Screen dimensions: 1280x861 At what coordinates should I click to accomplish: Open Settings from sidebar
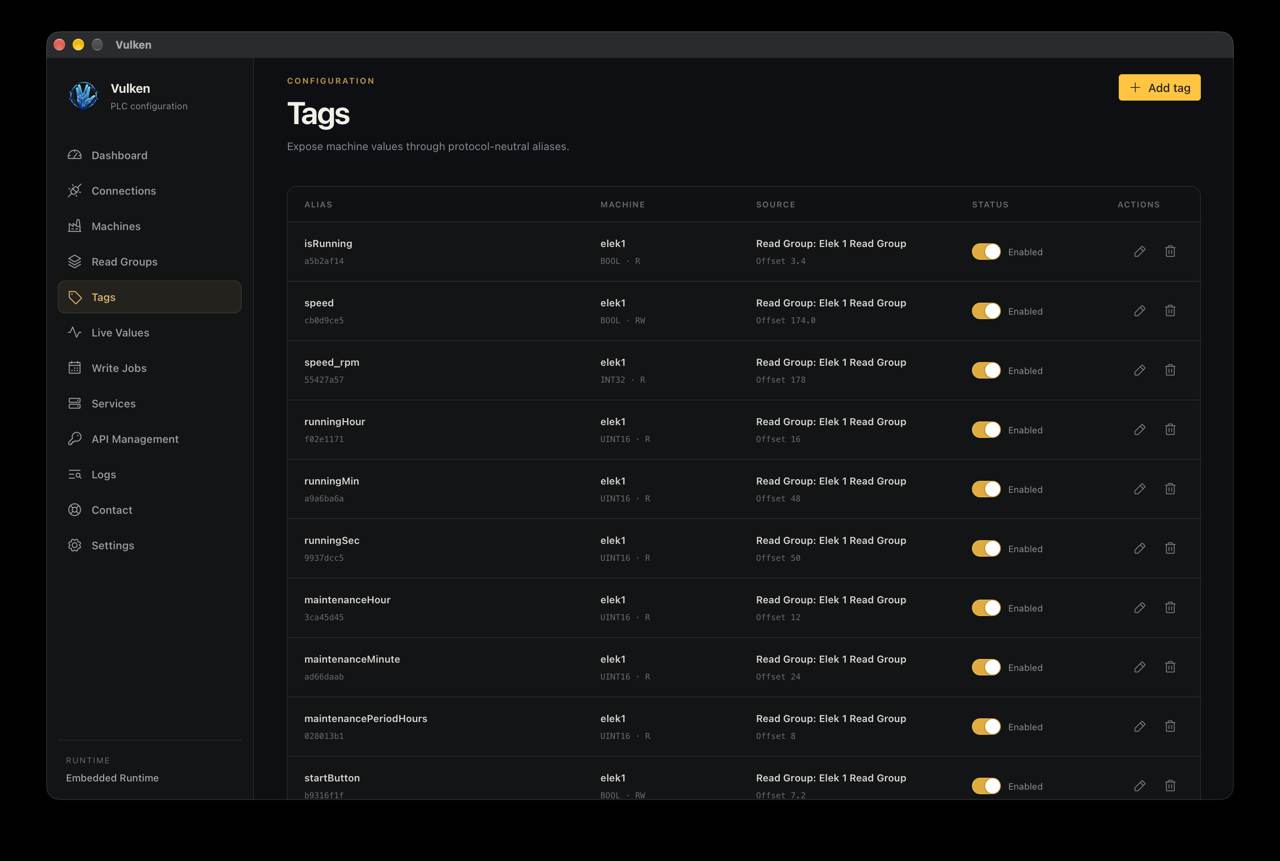pos(149,546)
